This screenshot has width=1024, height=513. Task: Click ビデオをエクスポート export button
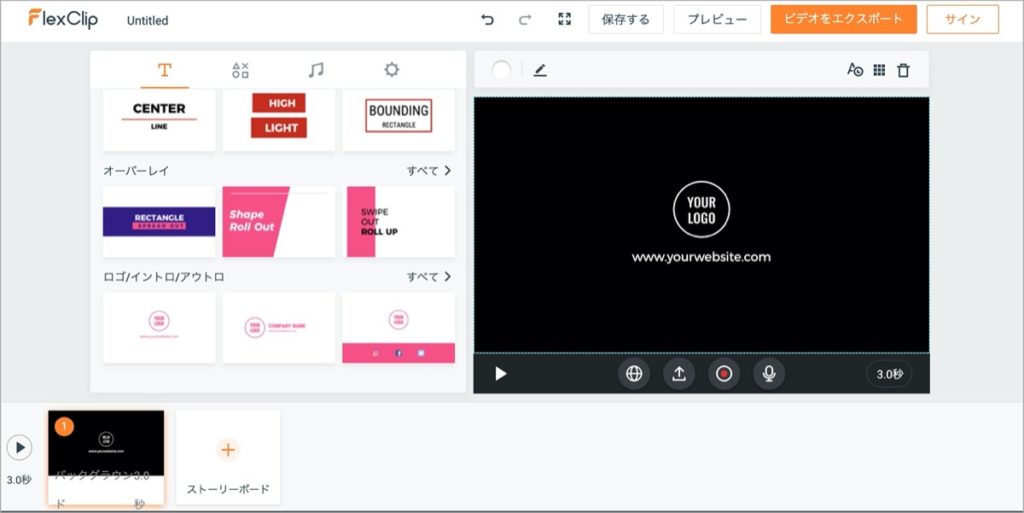click(x=844, y=19)
